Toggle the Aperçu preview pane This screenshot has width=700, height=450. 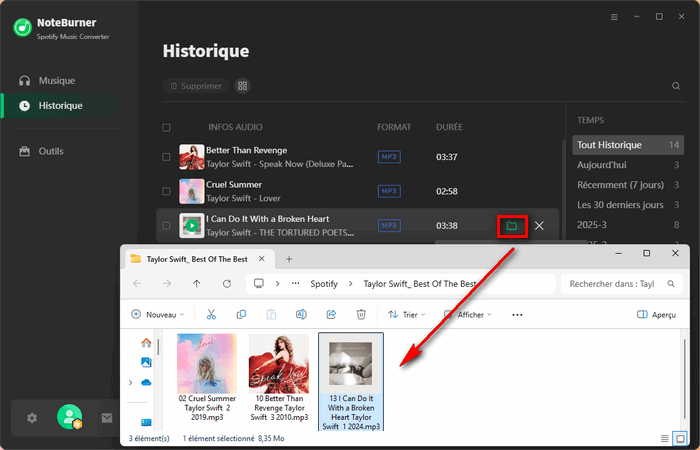pos(657,315)
